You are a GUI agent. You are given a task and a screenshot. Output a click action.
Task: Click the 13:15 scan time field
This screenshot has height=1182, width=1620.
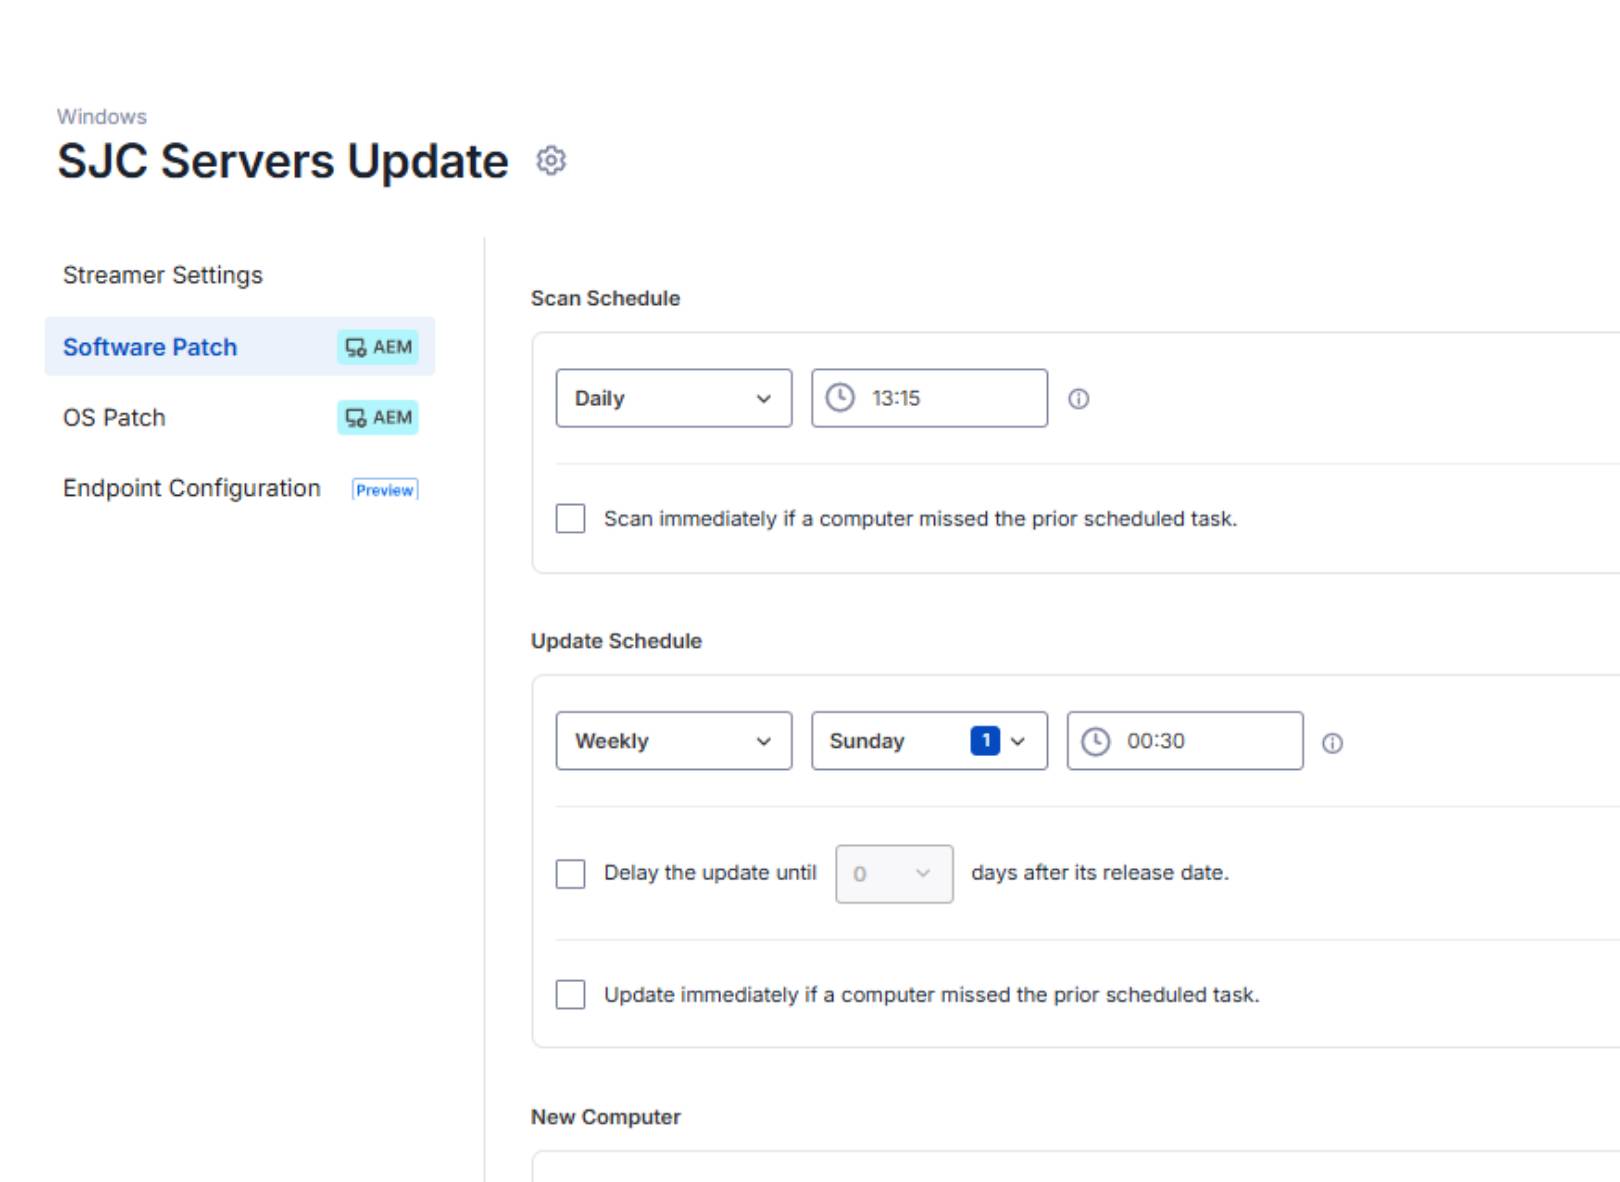click(x=930, y=397)
